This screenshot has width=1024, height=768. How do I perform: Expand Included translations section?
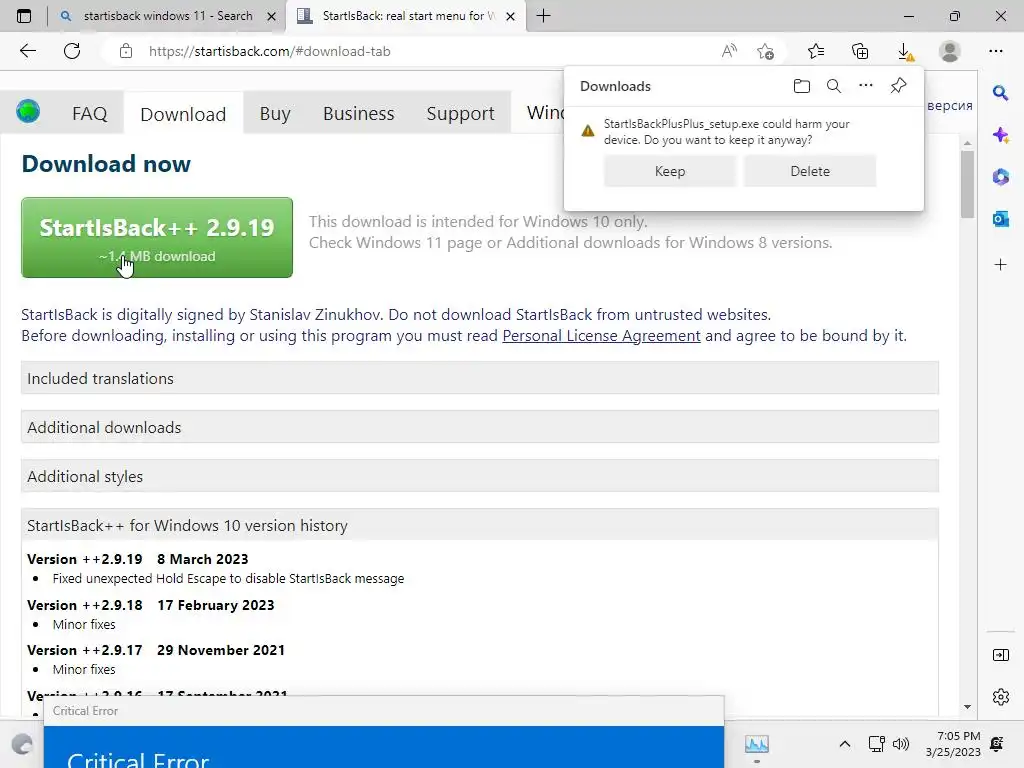point(480,378)
